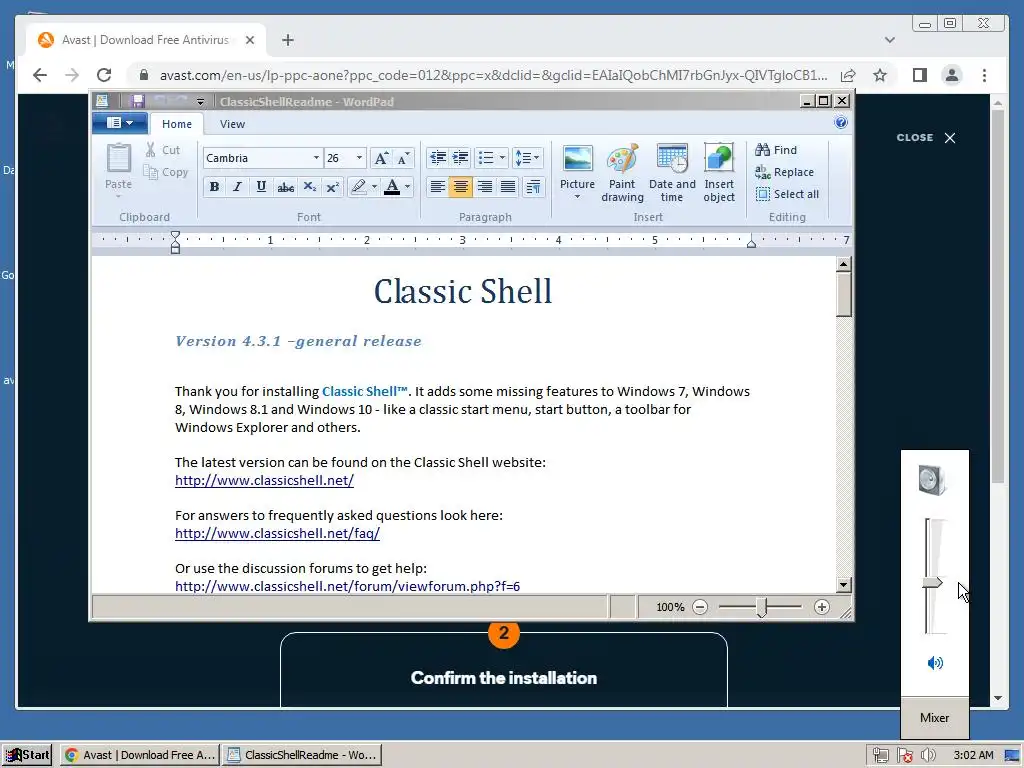This screenshot has height=768, width=1024.
Task: Select WordPad's Home tab
Action: click(177, 124)
